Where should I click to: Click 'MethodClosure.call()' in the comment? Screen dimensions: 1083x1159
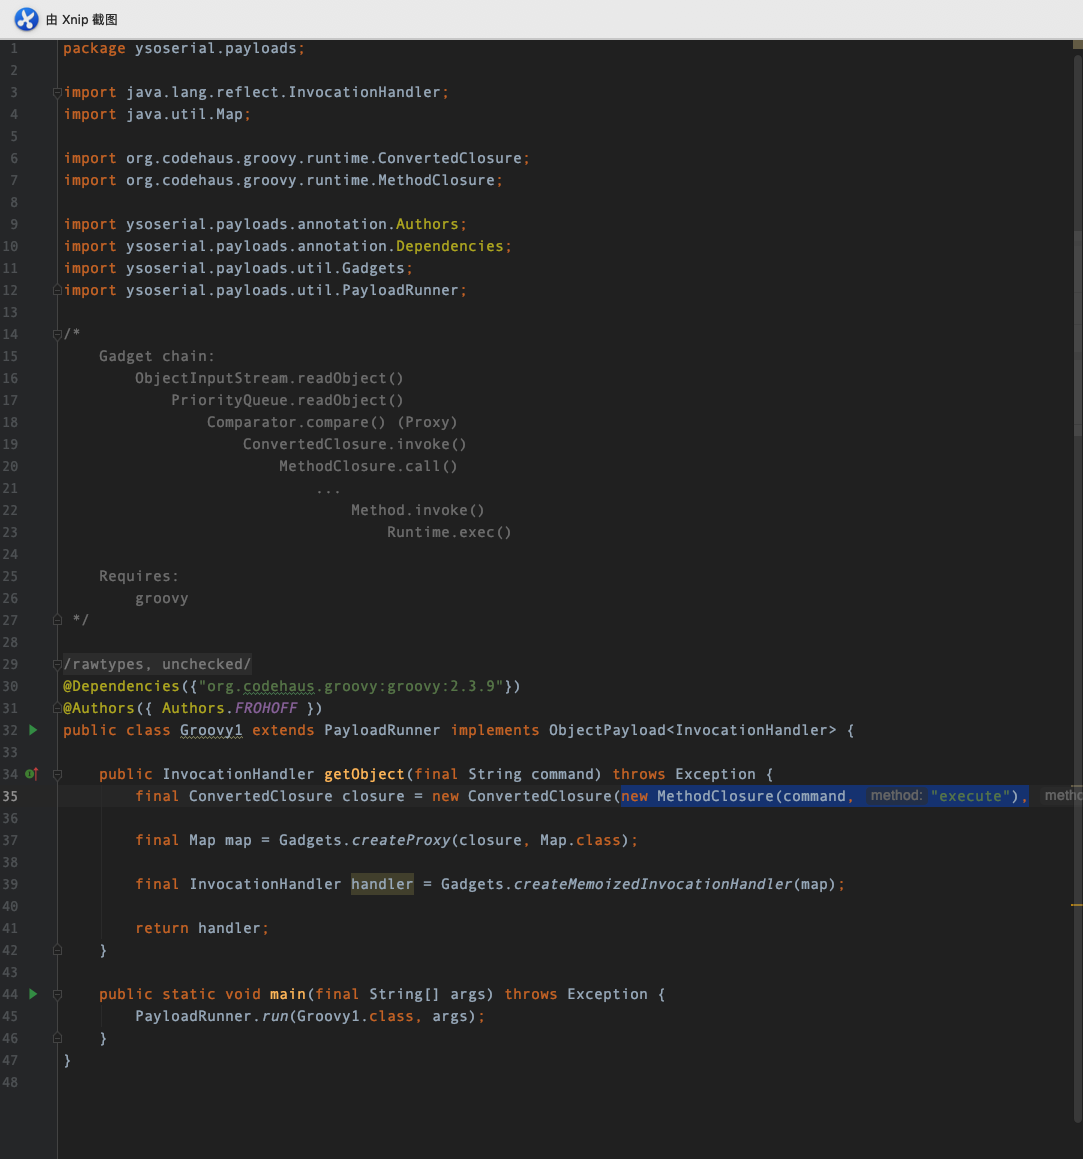coord(368,466)
